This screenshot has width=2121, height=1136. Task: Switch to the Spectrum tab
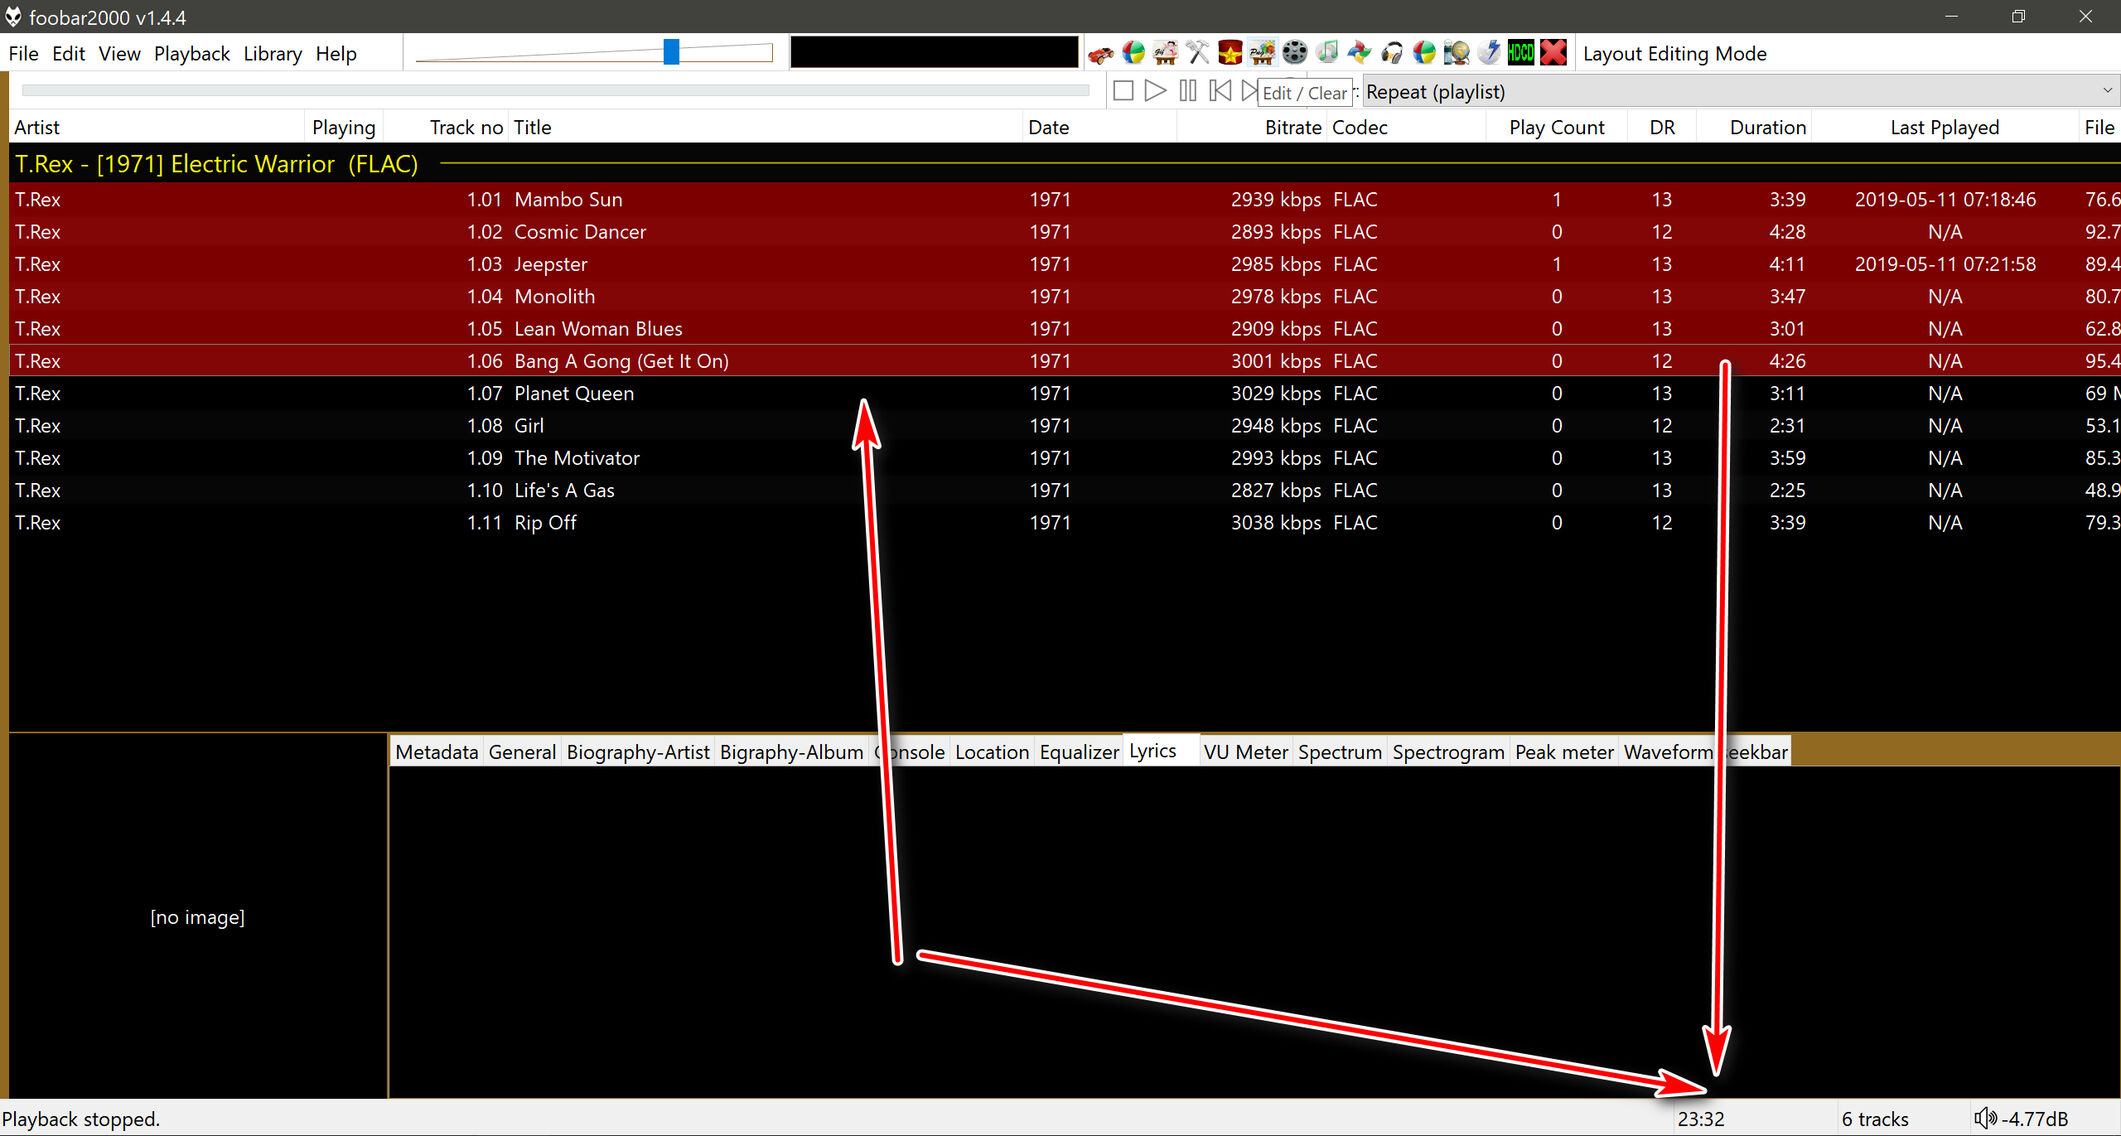[x=1340, y=752]
